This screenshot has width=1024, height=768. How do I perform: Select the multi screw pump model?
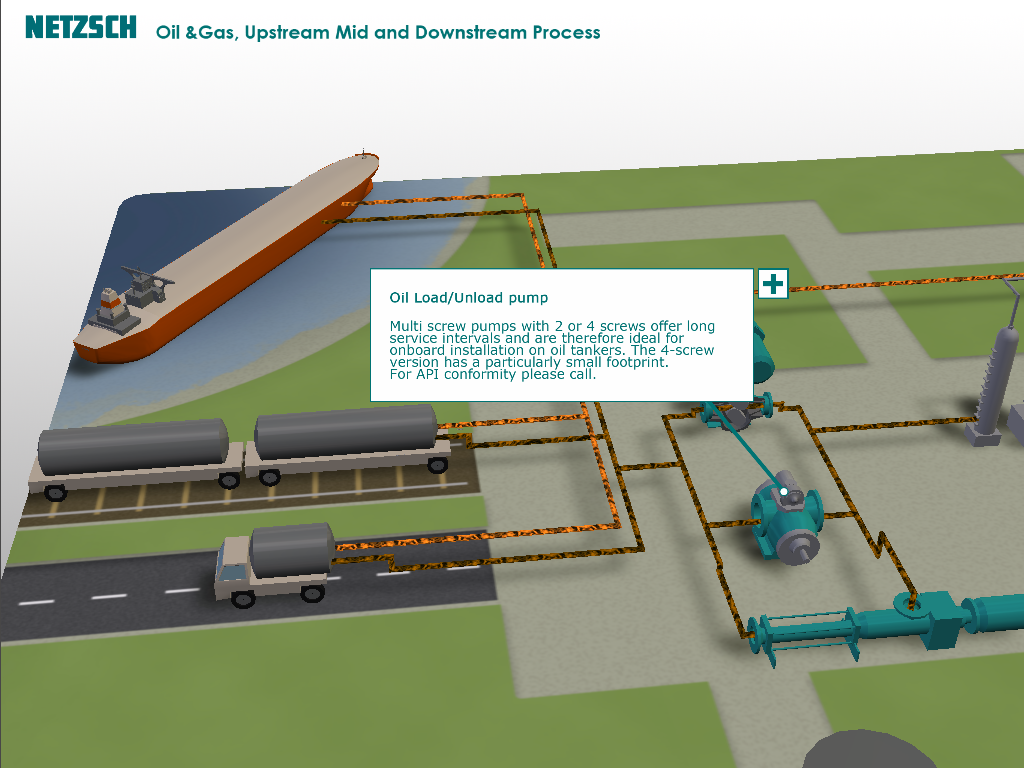(786, 517)
